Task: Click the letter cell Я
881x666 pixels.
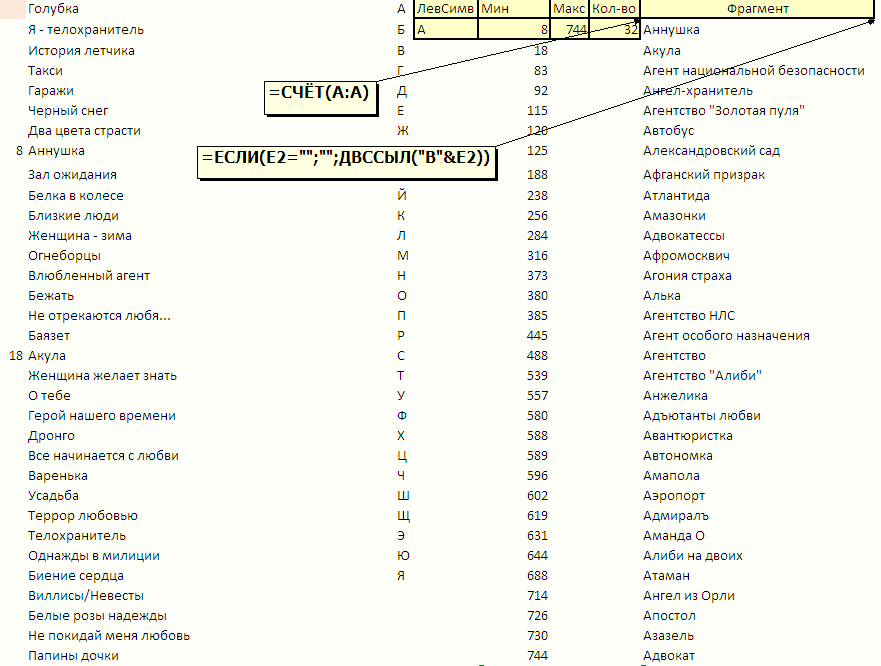Action: [401, 576]
